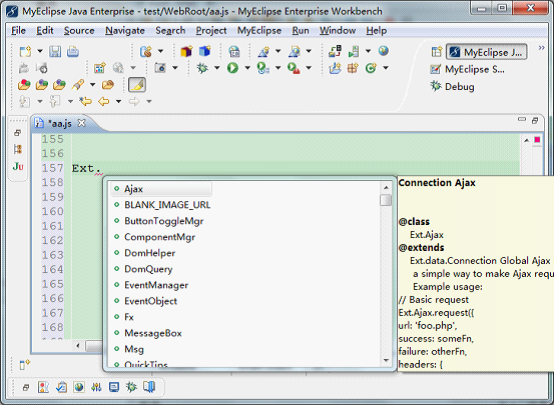Click the hierarchy icon in left sidebar

pos(18,149)
